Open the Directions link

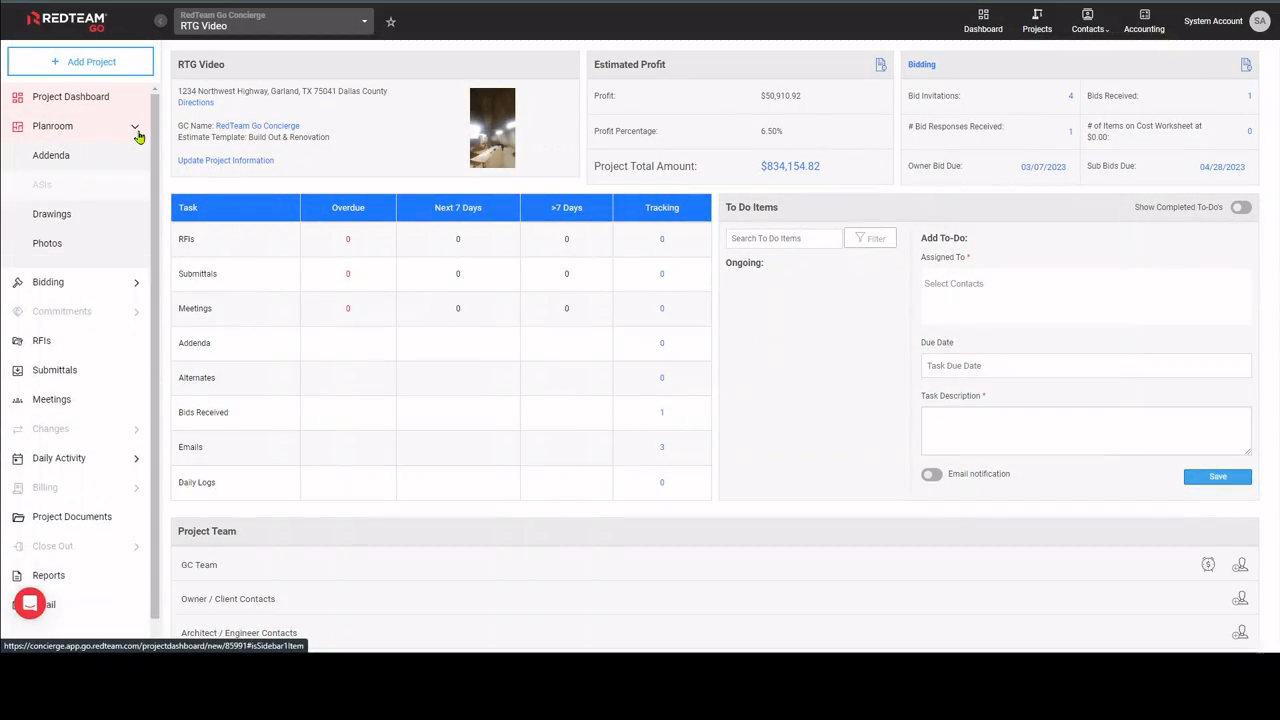(x=196, y=102)
